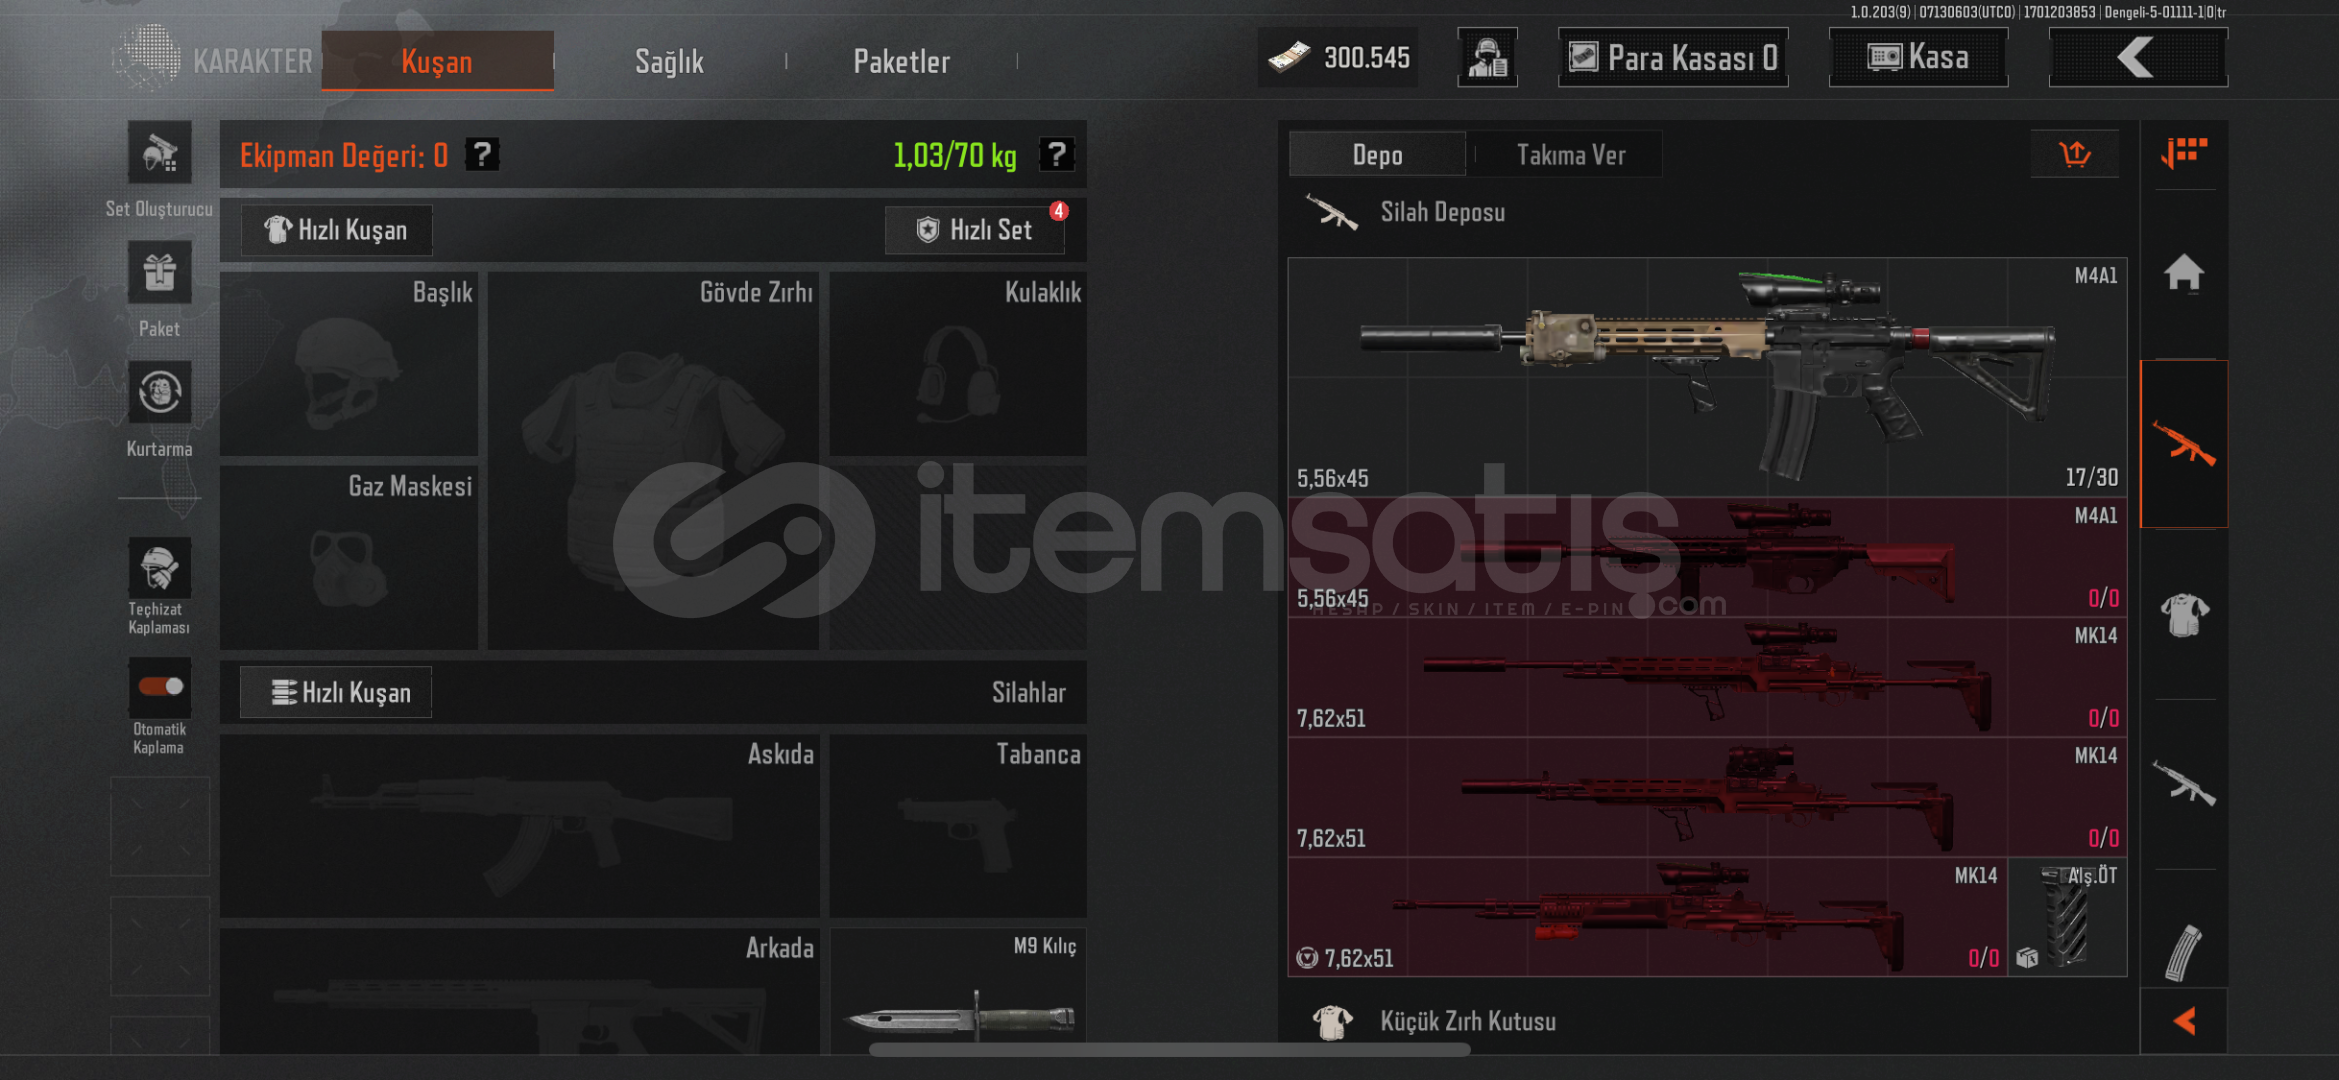Image resolution: width=2339 pixels, height=1080 pixels.
Task: Open the Paket gift box icon
Action: point(159,272)
